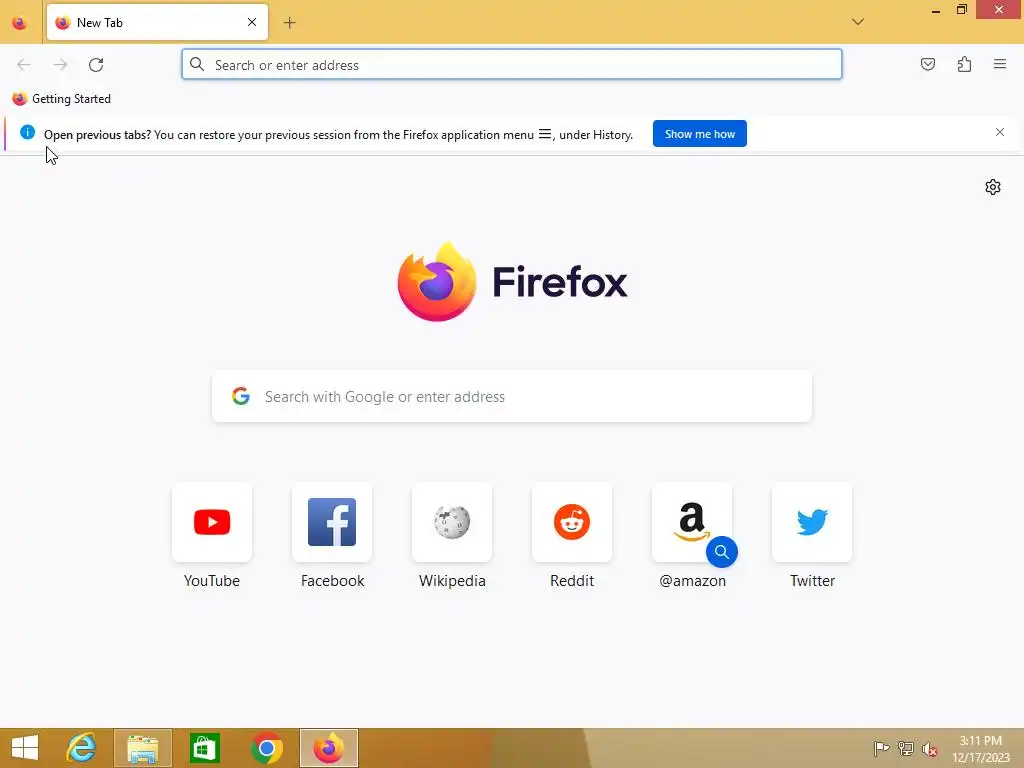Open the Windows Store taskbar icon
1024x768 pixels.
pos(204,748)
